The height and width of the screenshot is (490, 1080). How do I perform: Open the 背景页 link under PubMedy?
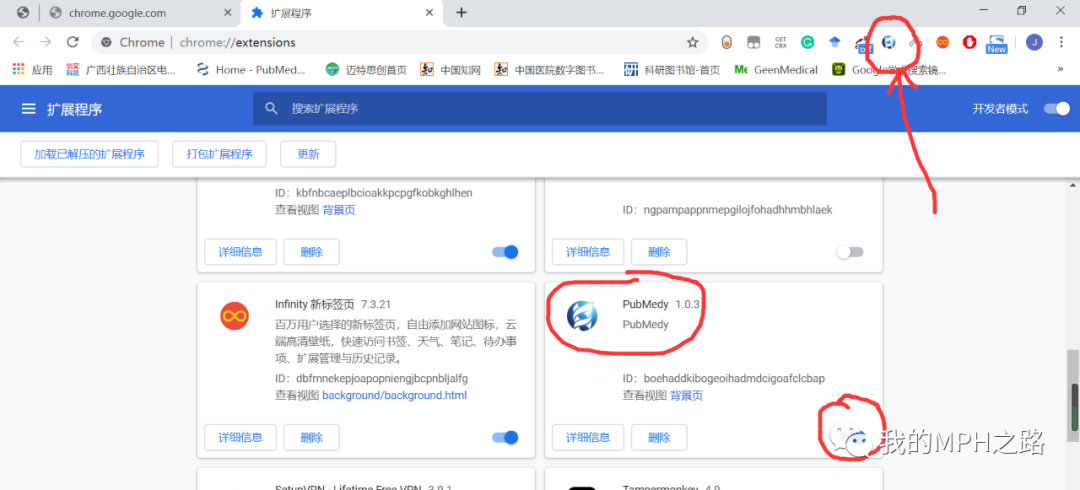coord(687,396)
